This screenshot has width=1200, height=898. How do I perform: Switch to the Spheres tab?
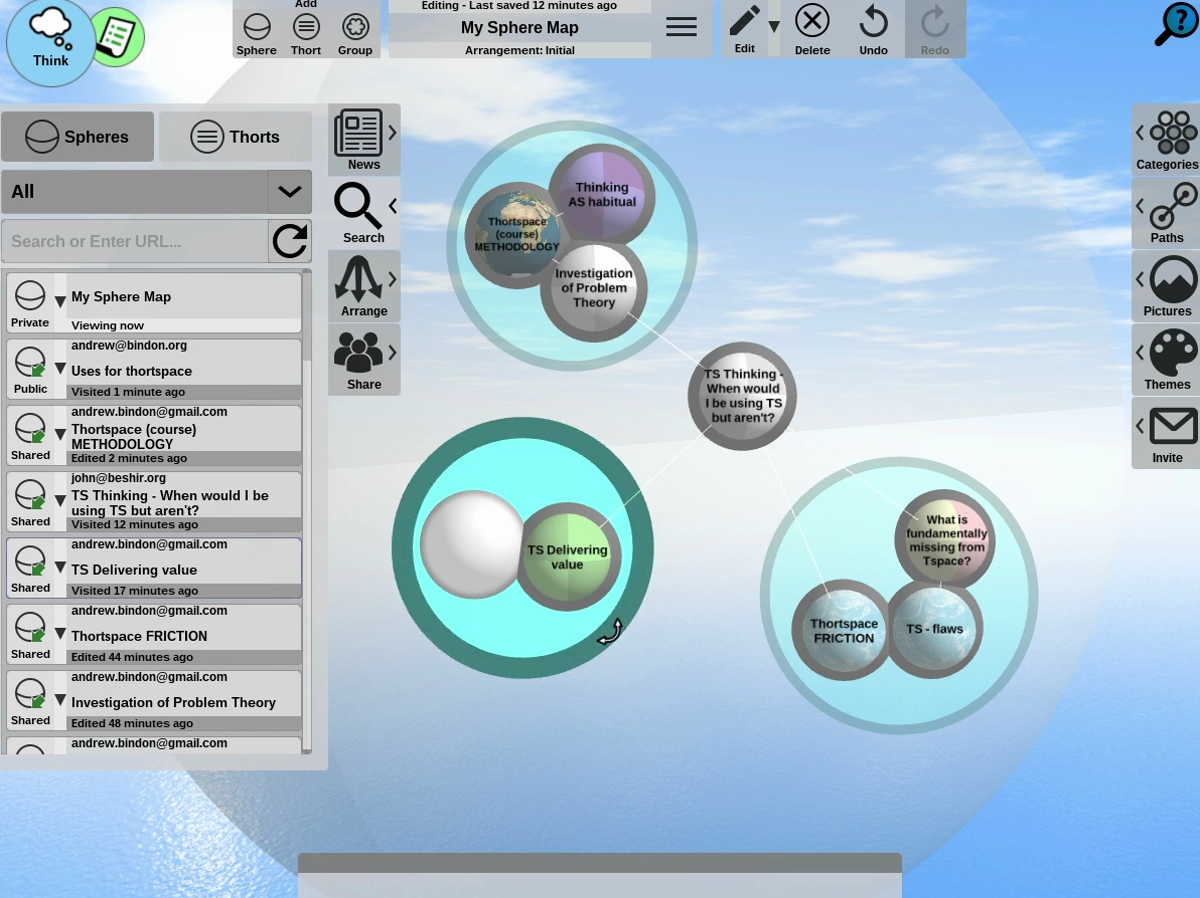[x=77, y=137]
